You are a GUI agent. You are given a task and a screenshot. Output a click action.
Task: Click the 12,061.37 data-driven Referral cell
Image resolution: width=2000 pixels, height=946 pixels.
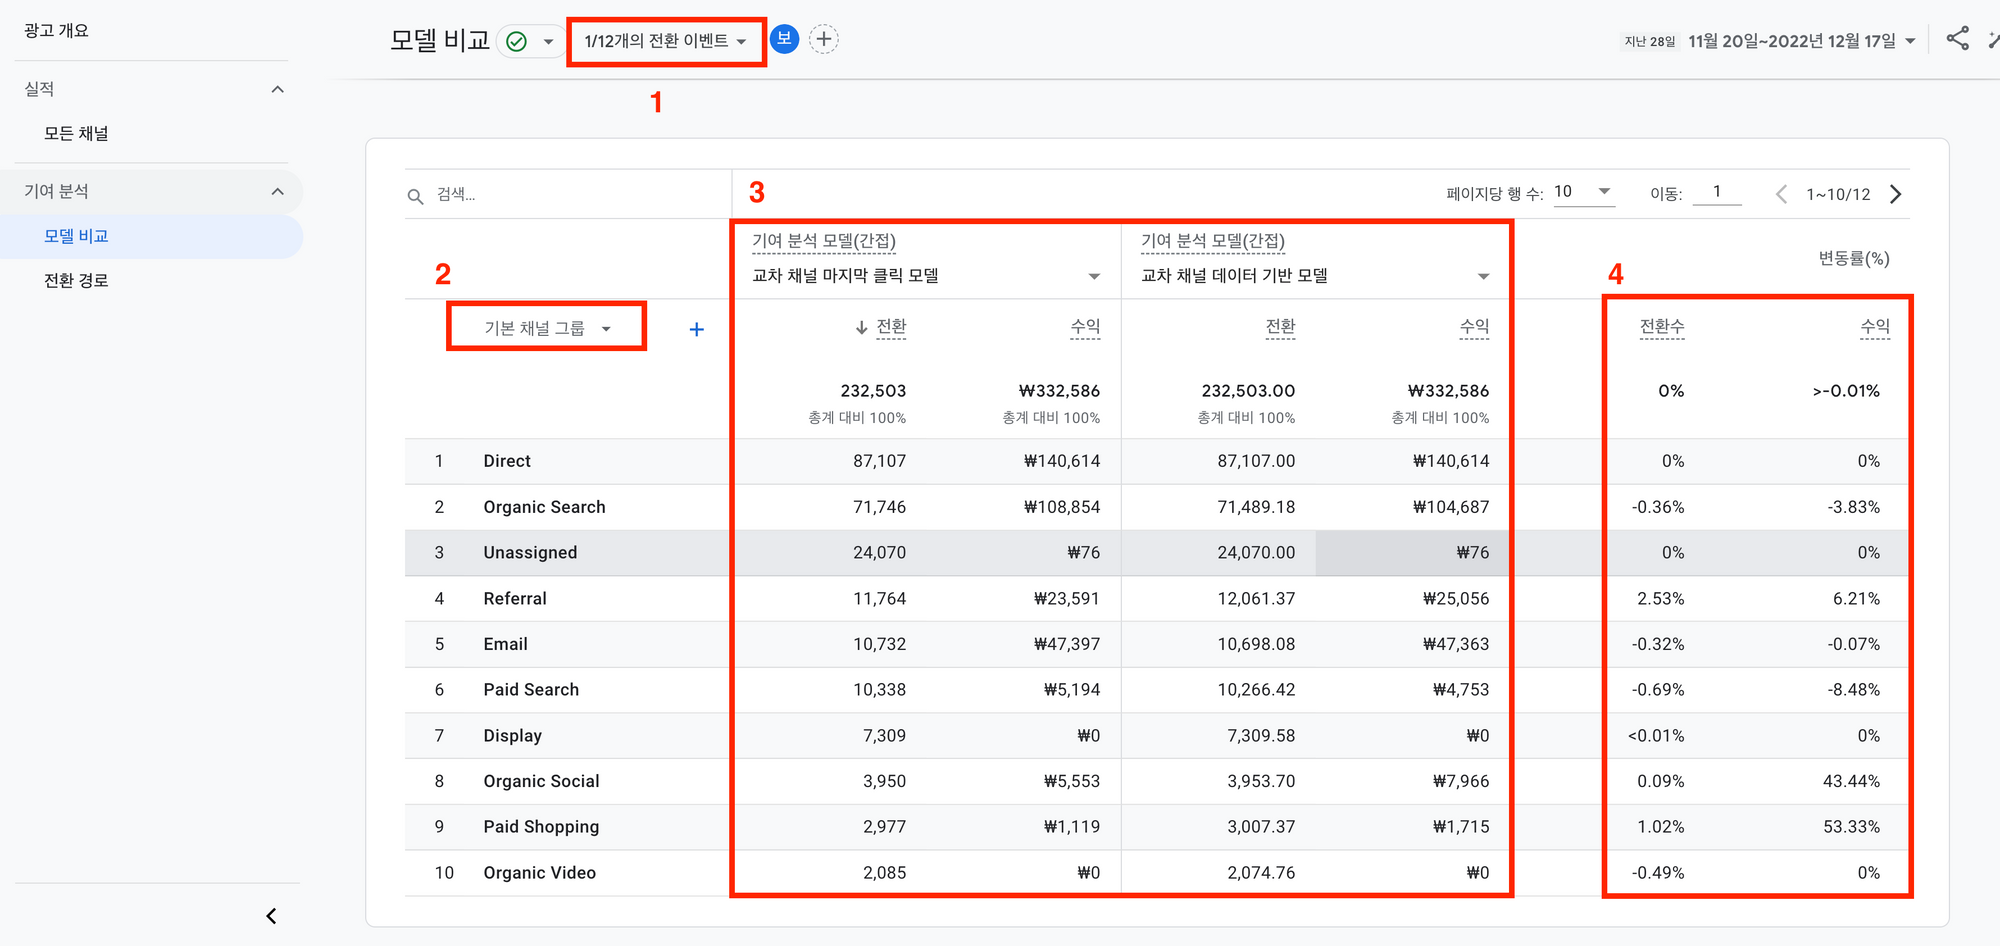tap(1256, 598)
